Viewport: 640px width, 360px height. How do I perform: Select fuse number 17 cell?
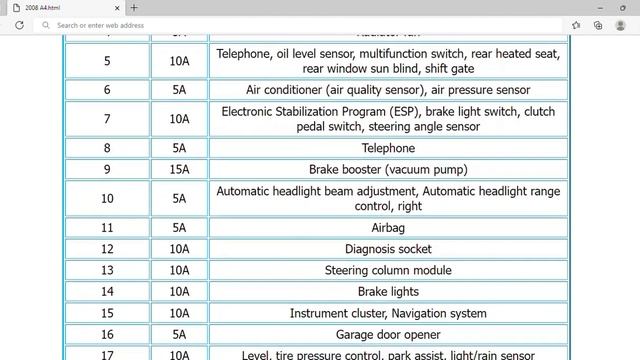(107, 354)
